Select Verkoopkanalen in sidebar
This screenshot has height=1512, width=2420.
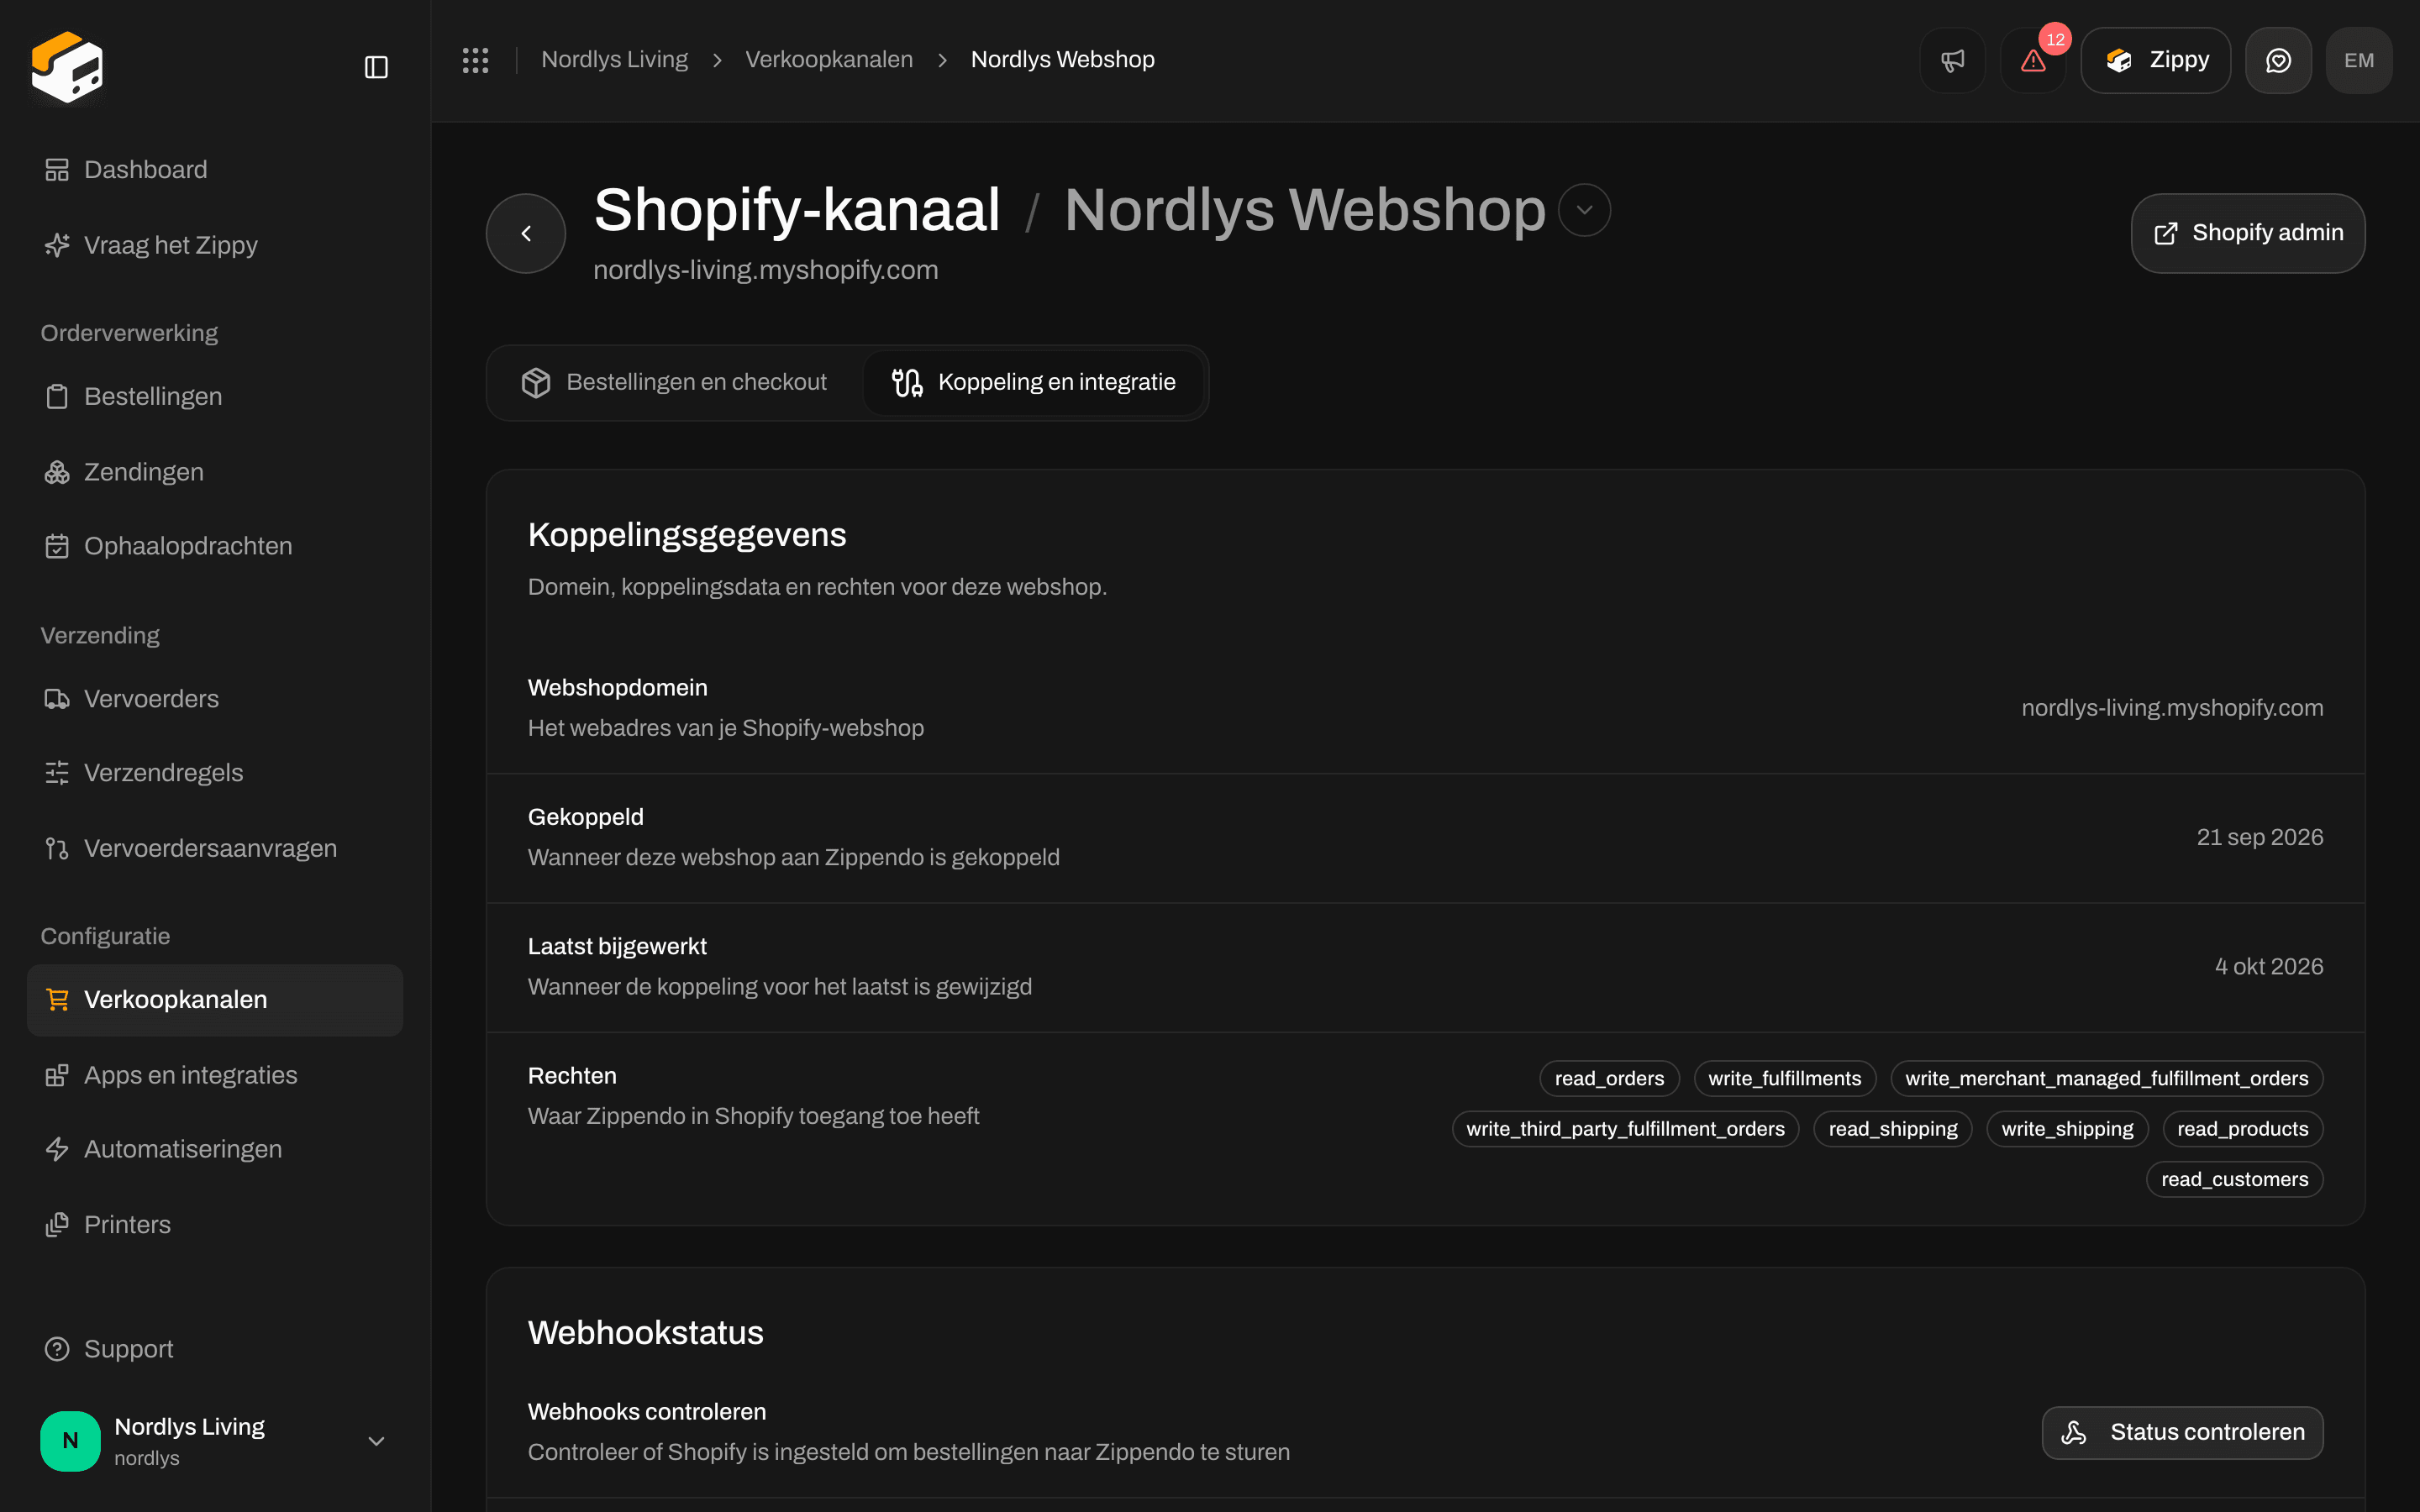215,999
